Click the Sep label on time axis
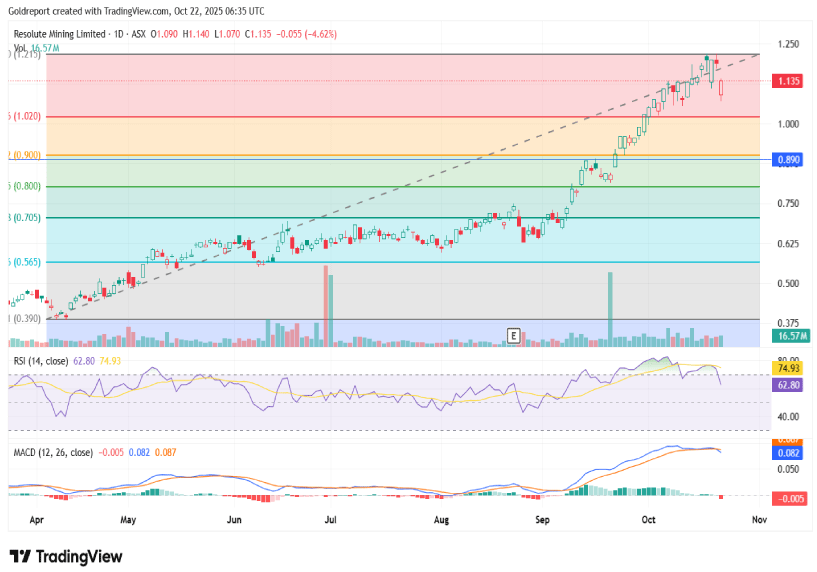This screenshot has width=817, height=572. [x=543, y=520]
